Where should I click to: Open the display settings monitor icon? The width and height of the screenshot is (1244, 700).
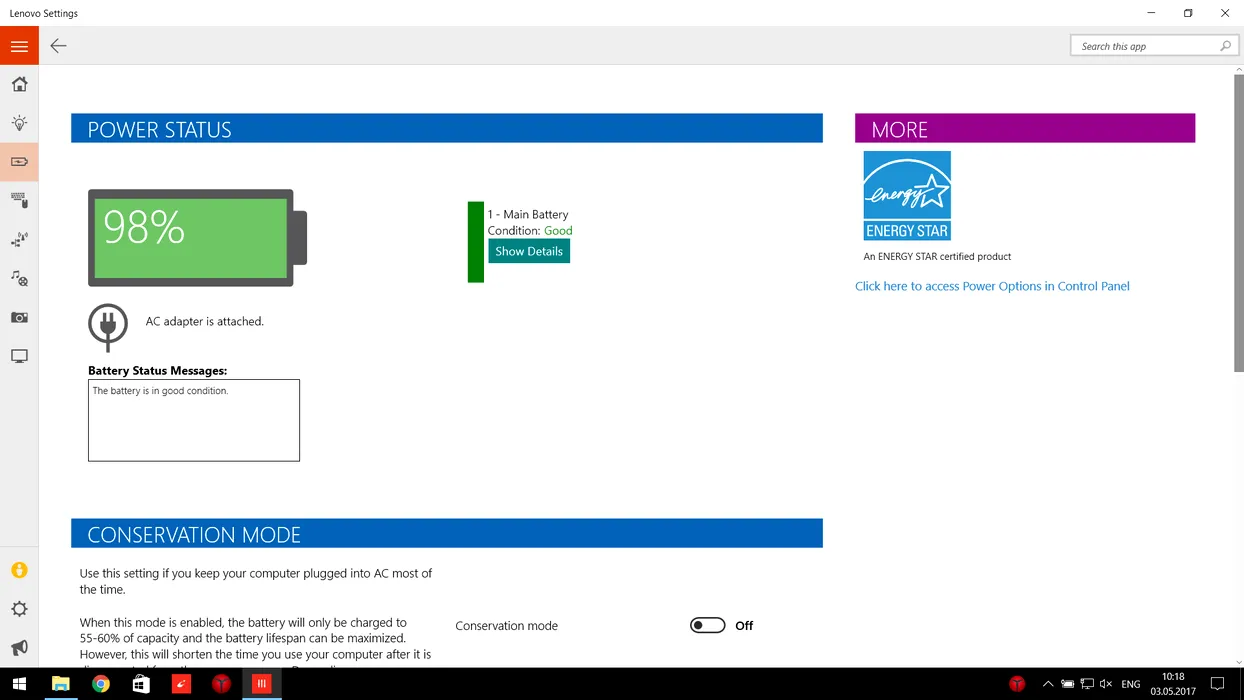19,356
